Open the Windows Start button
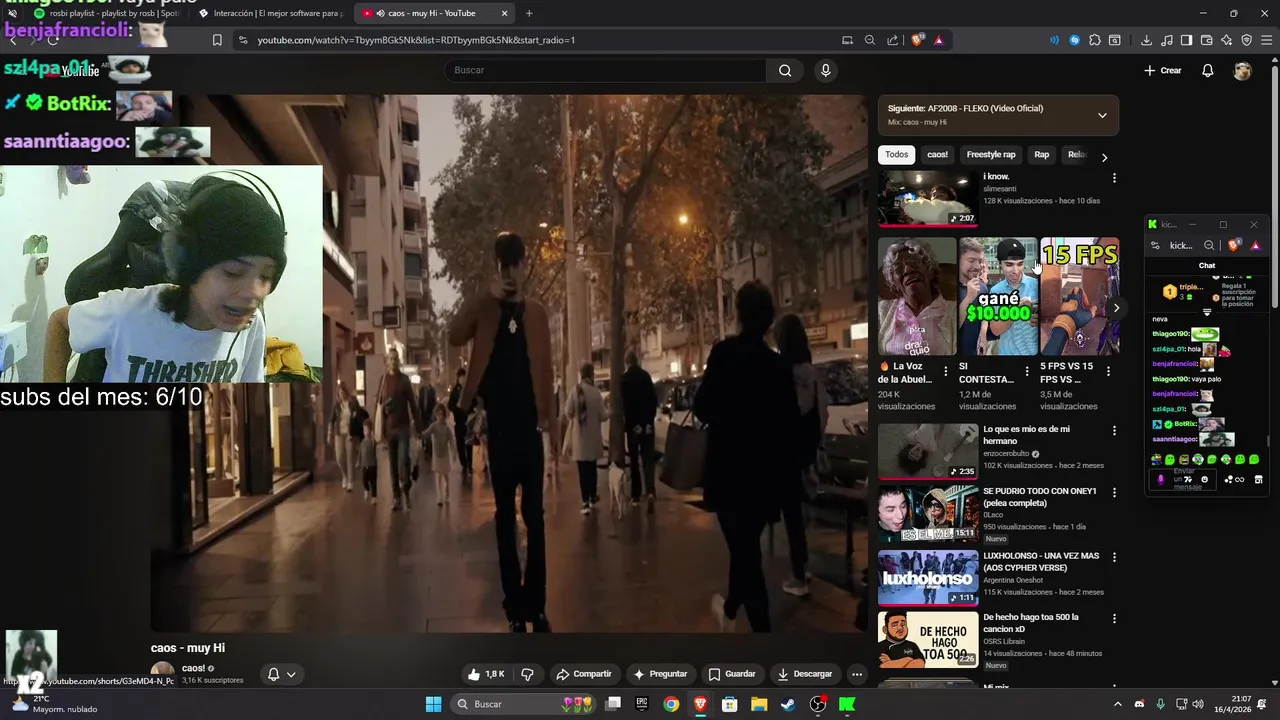The height and width of the screenshot is (720, 1280). pos(433,704)
